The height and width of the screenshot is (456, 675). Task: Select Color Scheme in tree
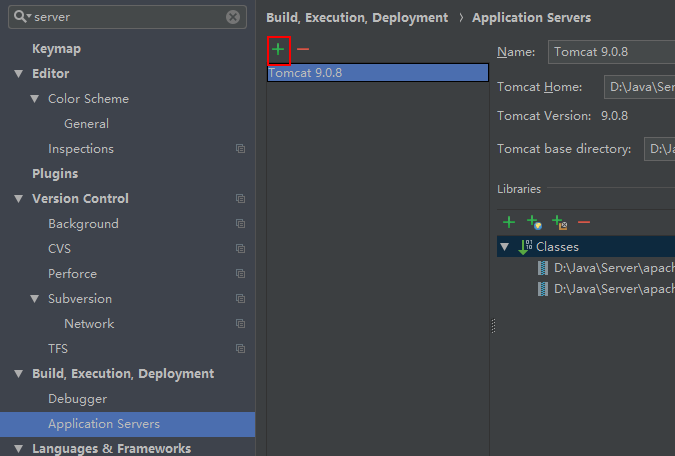[88, 99]
